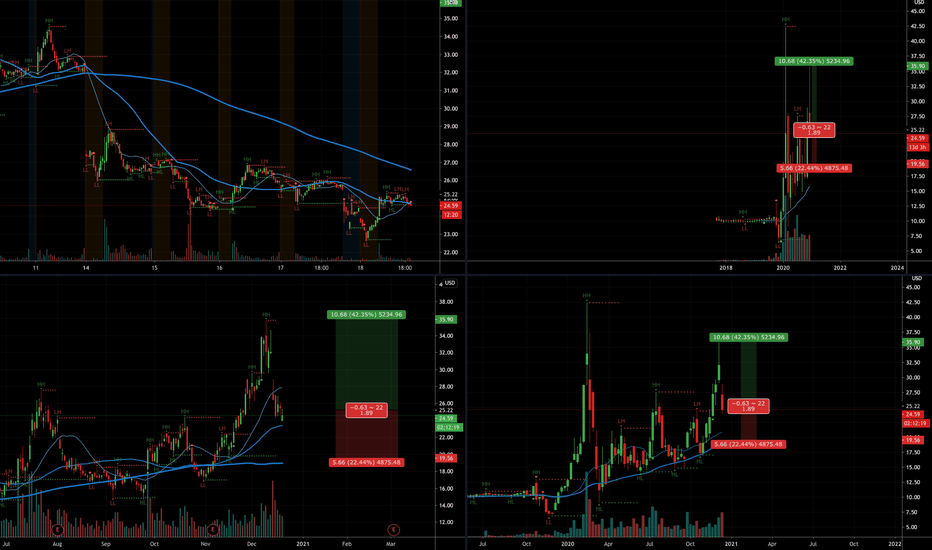The width and height of the screenshot is (932, 550).
Task: Click the green profit zone in bottom-right chart
Action: coord(748,369)
